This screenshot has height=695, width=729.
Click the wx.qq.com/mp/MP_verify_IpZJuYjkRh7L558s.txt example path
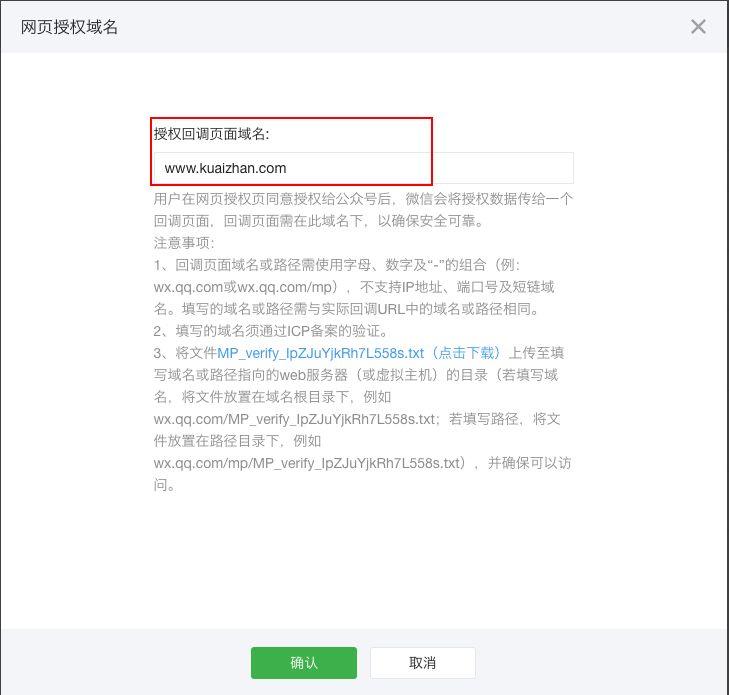[x=308, y=463]
